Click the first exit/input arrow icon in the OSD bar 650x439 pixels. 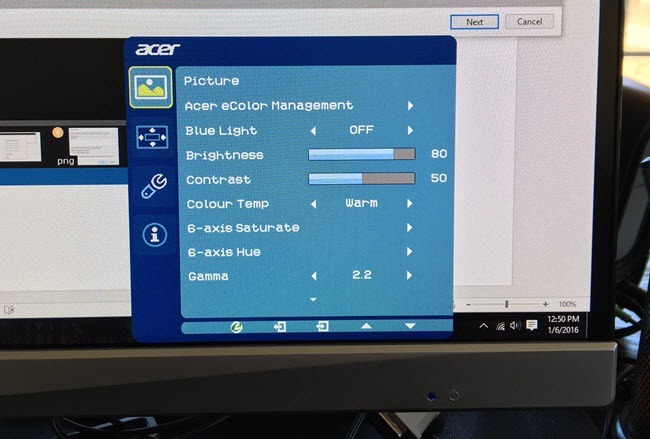pyautogui.click(x=280, y=327)
